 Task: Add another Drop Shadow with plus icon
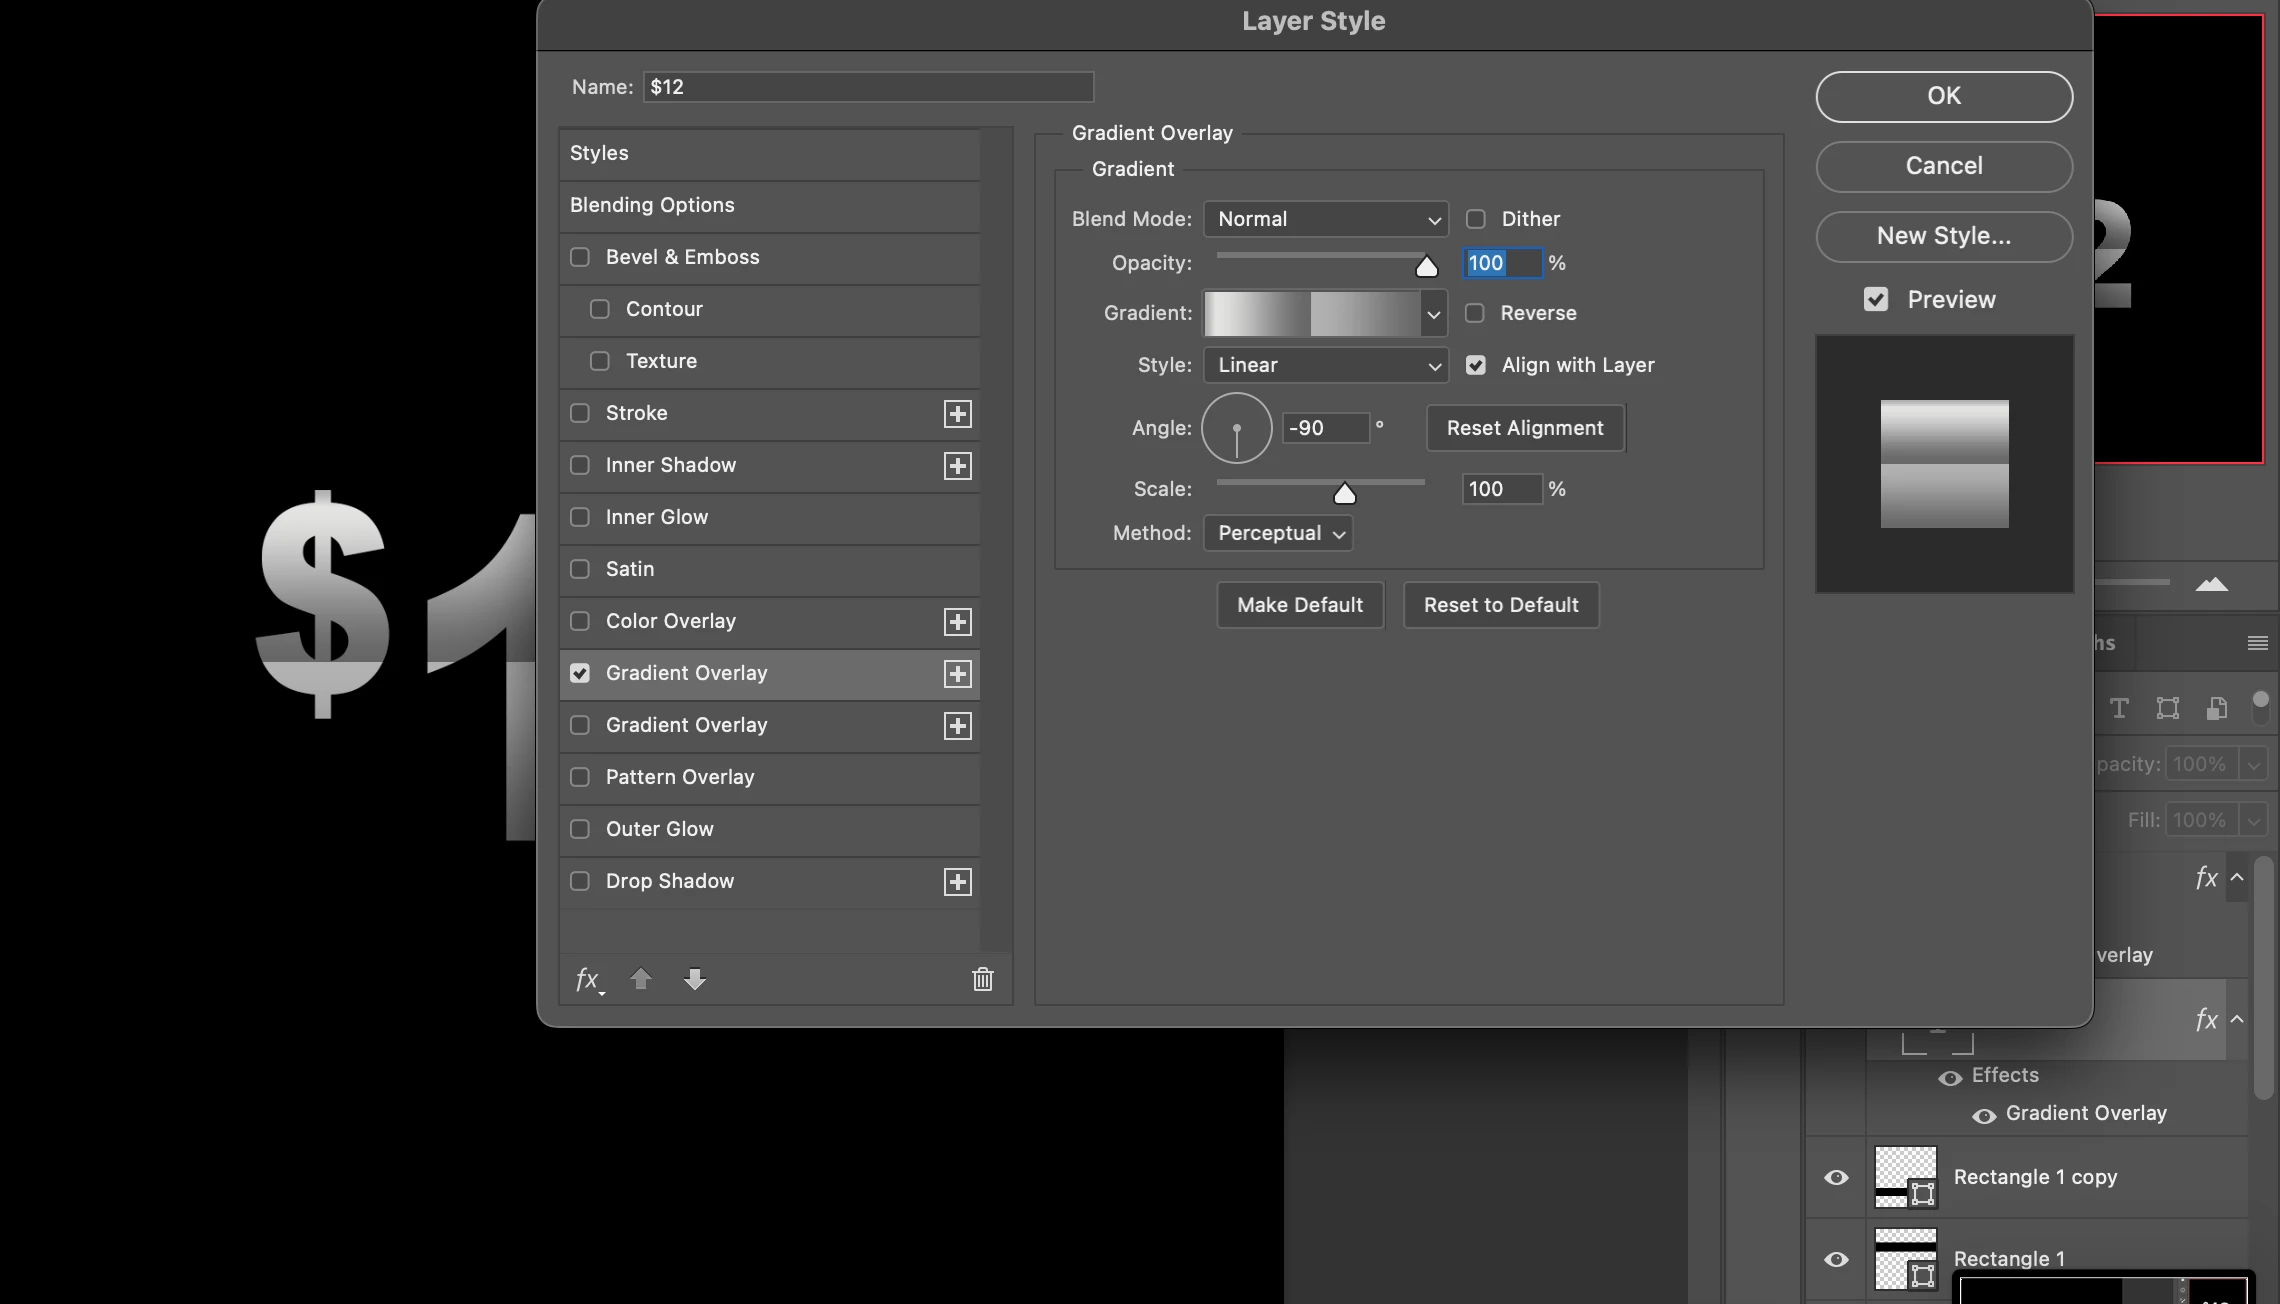[957, 882]
